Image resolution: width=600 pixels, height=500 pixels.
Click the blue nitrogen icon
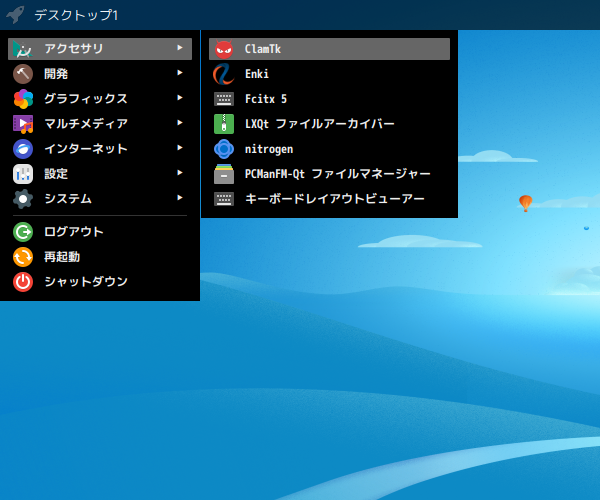(224, 149)
